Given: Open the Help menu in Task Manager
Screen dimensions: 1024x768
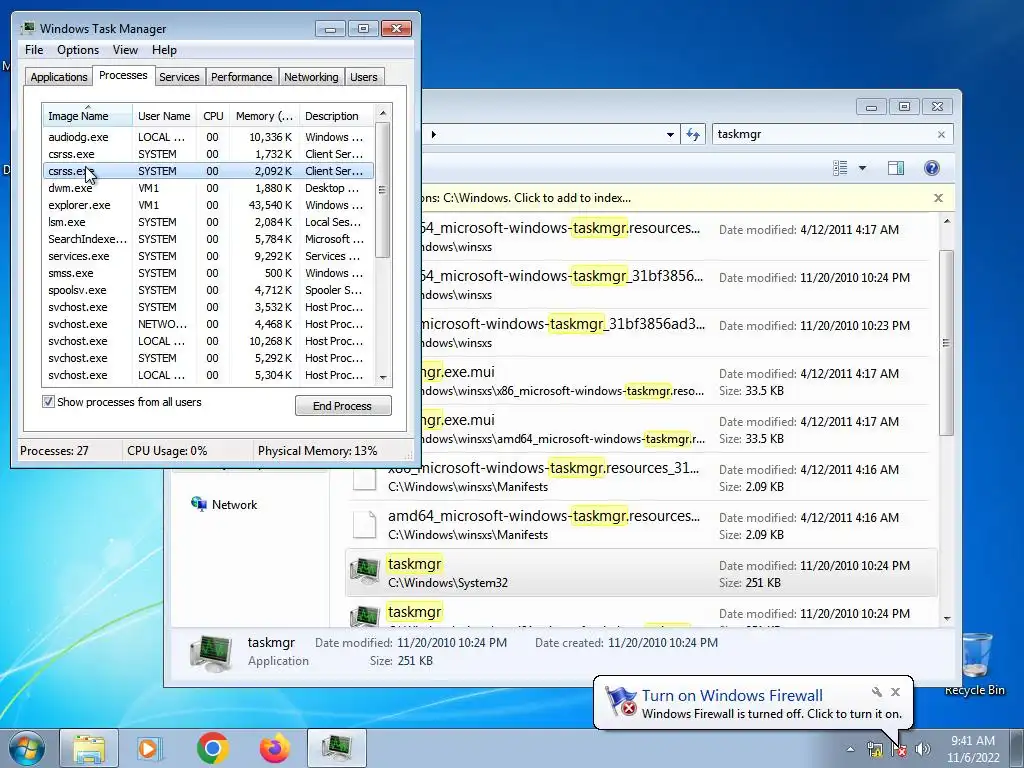Looking at the screenshot, I should click(164, 50).
